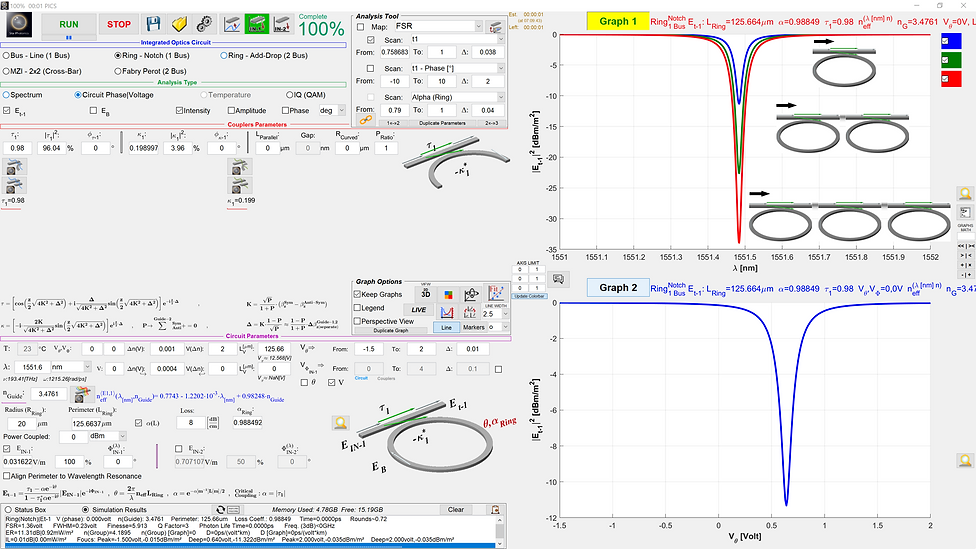Screen dimensions: 976x549
Task: Choose Spectrum analysis type
Action: point(23,95)
